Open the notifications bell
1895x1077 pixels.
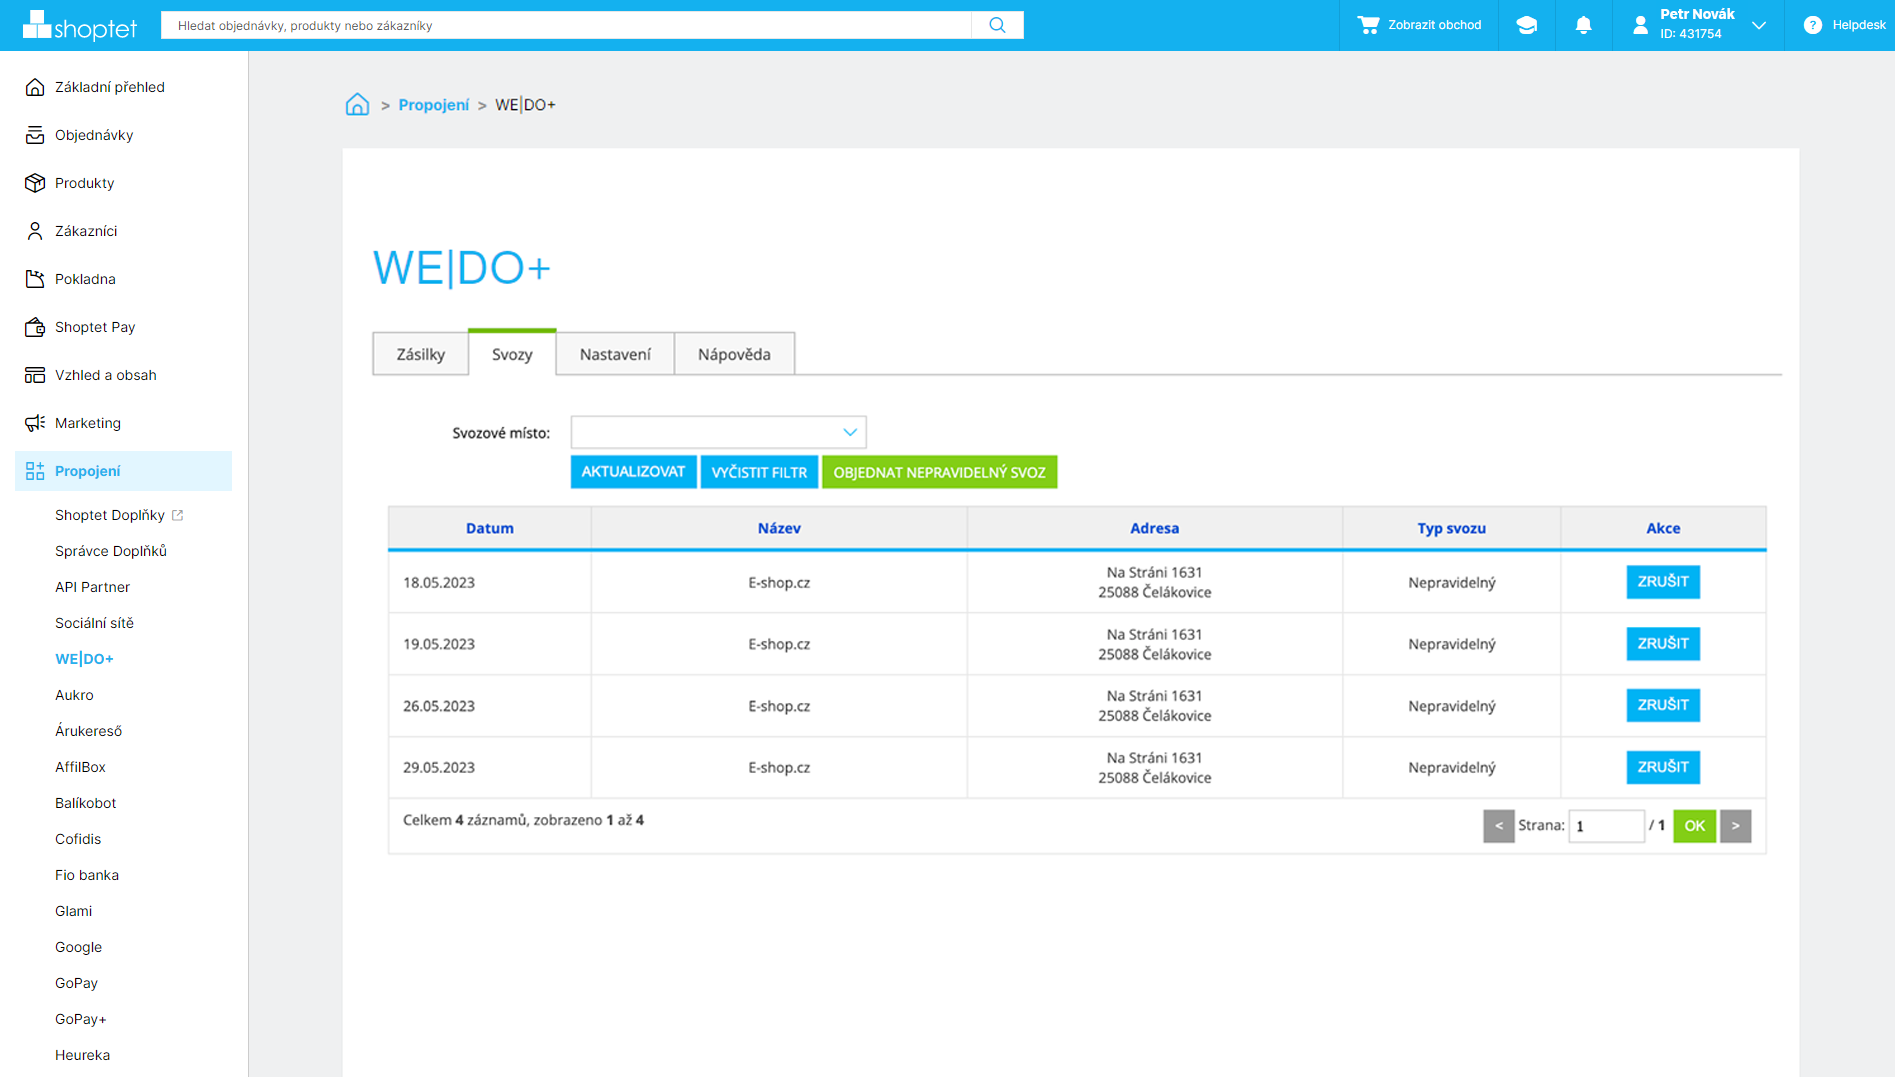1583,25
